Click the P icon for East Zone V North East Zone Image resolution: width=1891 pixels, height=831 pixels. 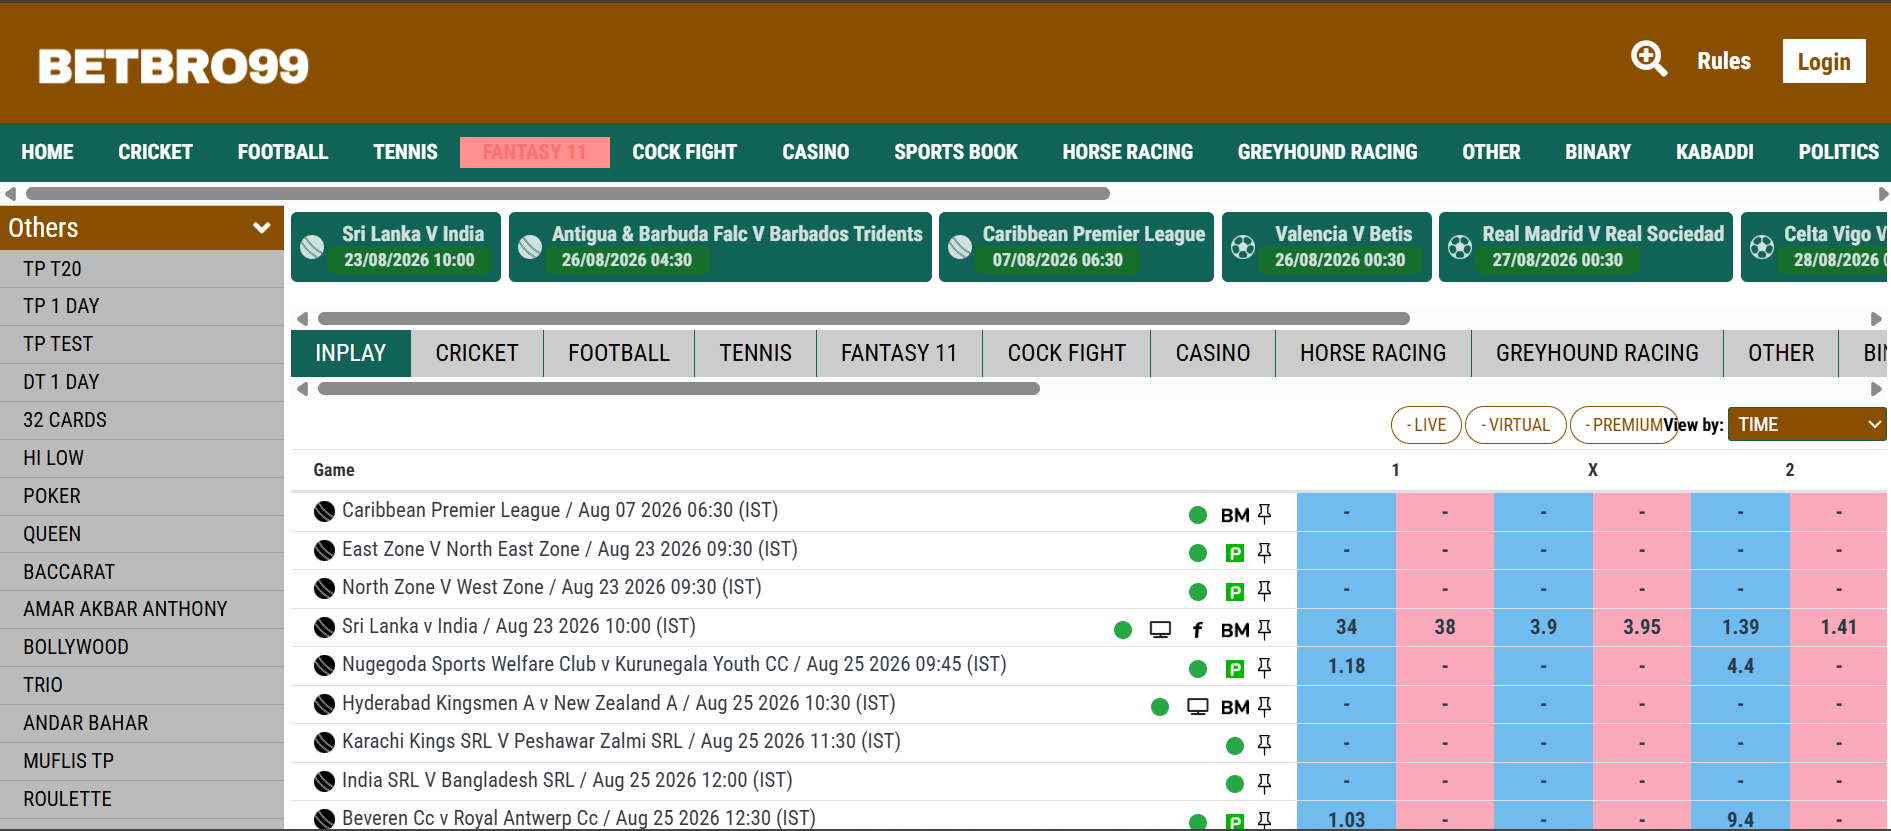coord(1235,553)
